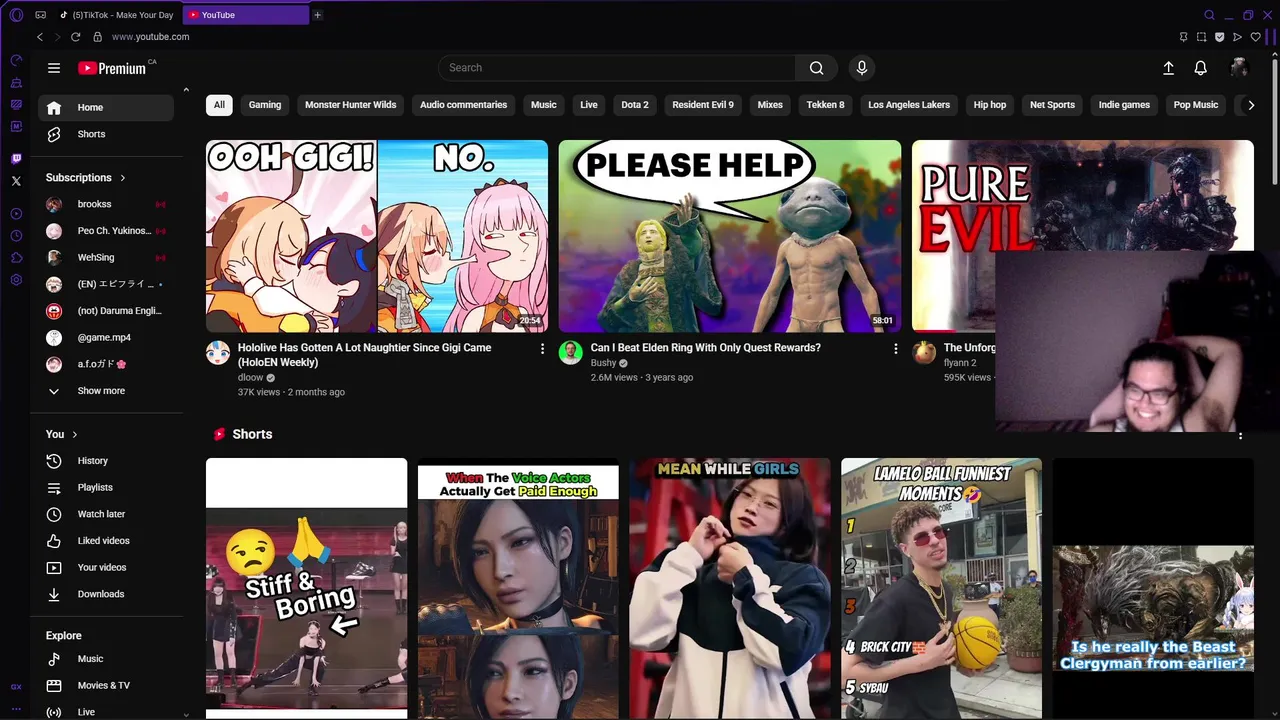Click the YouTube upload arrow icon
Image resolution: width=1280 pixels, height=720 pixels.
[x=1168, y=68]
